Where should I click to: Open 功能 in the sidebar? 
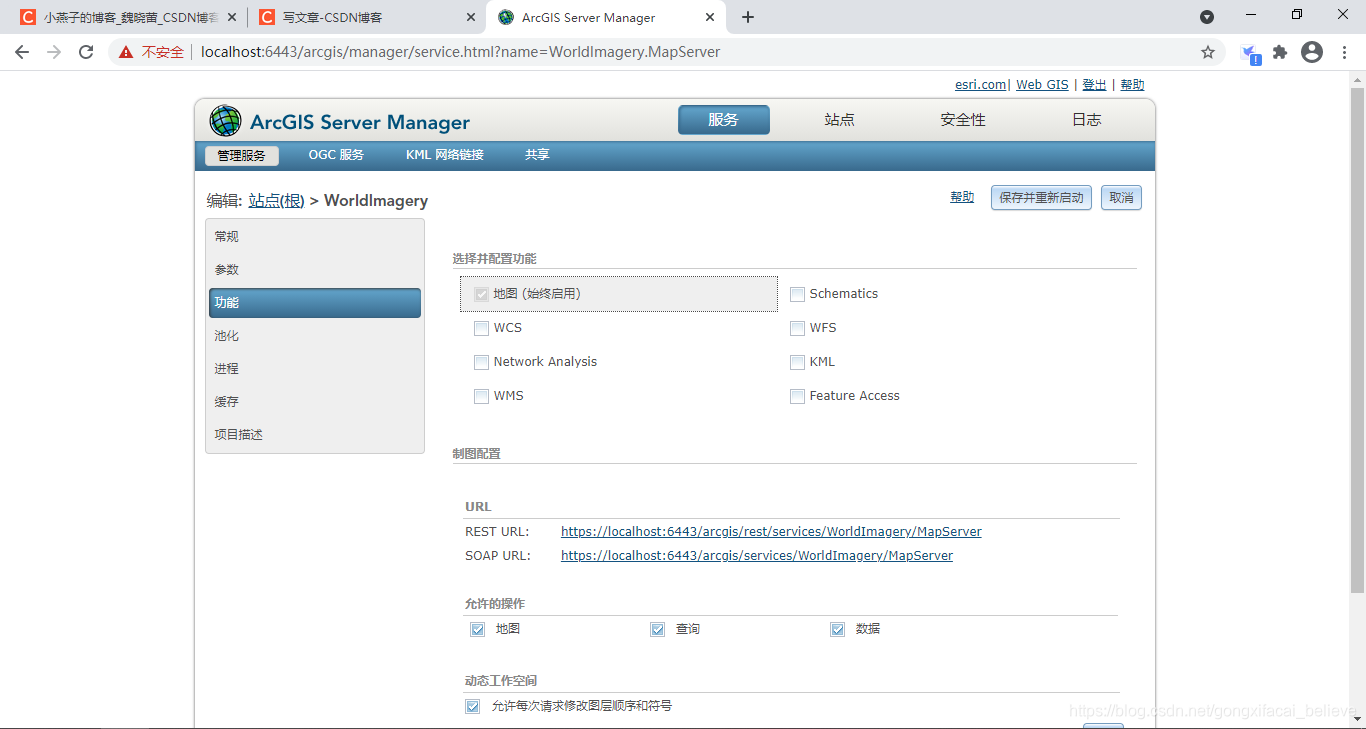(315, 303)
